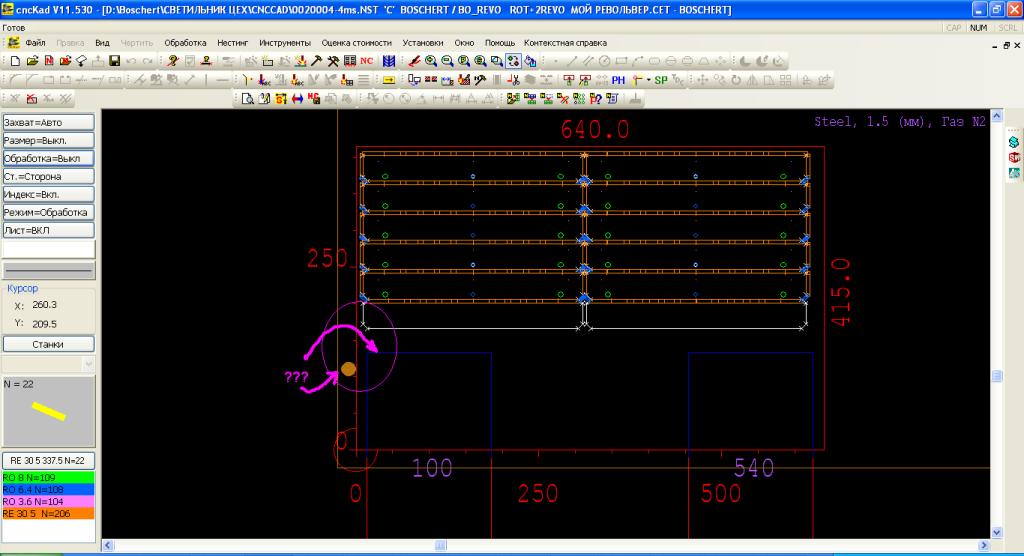Open the Вид menu
The width and height of the screenshot is (1024, 556).
pos(103,42)
